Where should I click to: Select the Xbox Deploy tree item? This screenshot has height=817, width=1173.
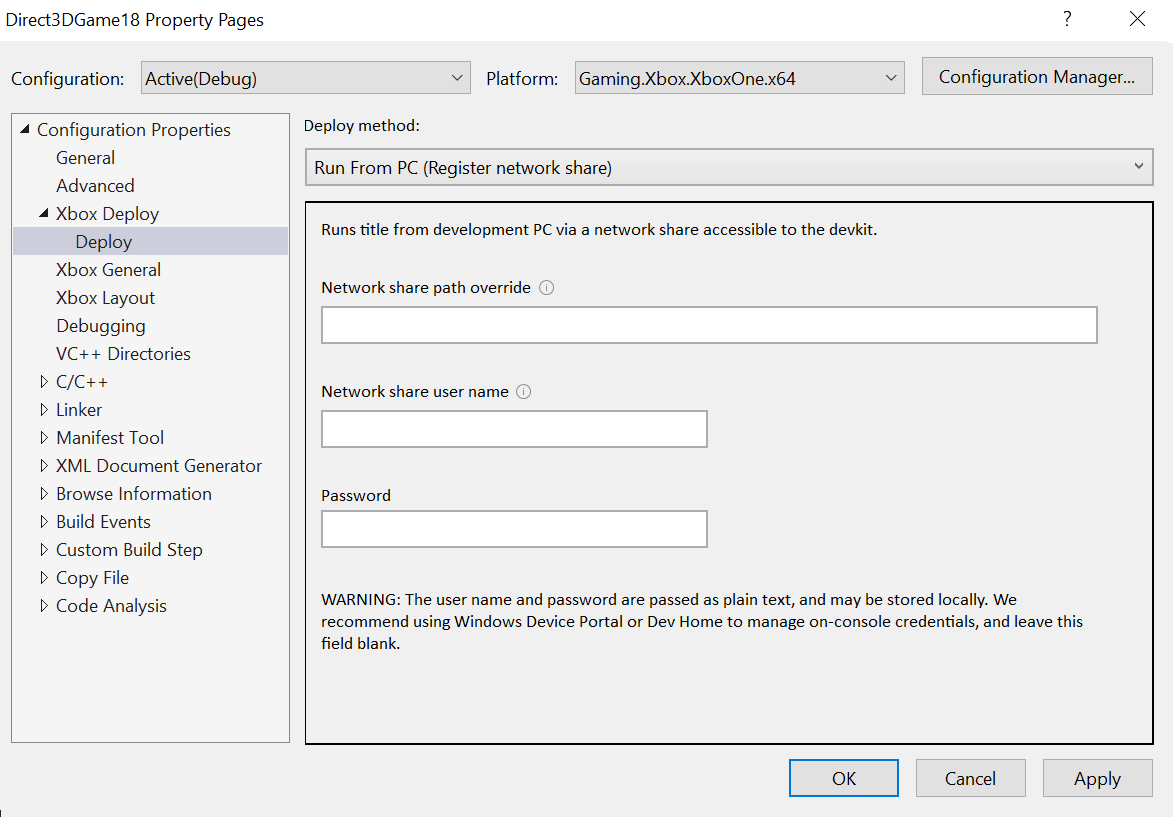click(107, 214)
